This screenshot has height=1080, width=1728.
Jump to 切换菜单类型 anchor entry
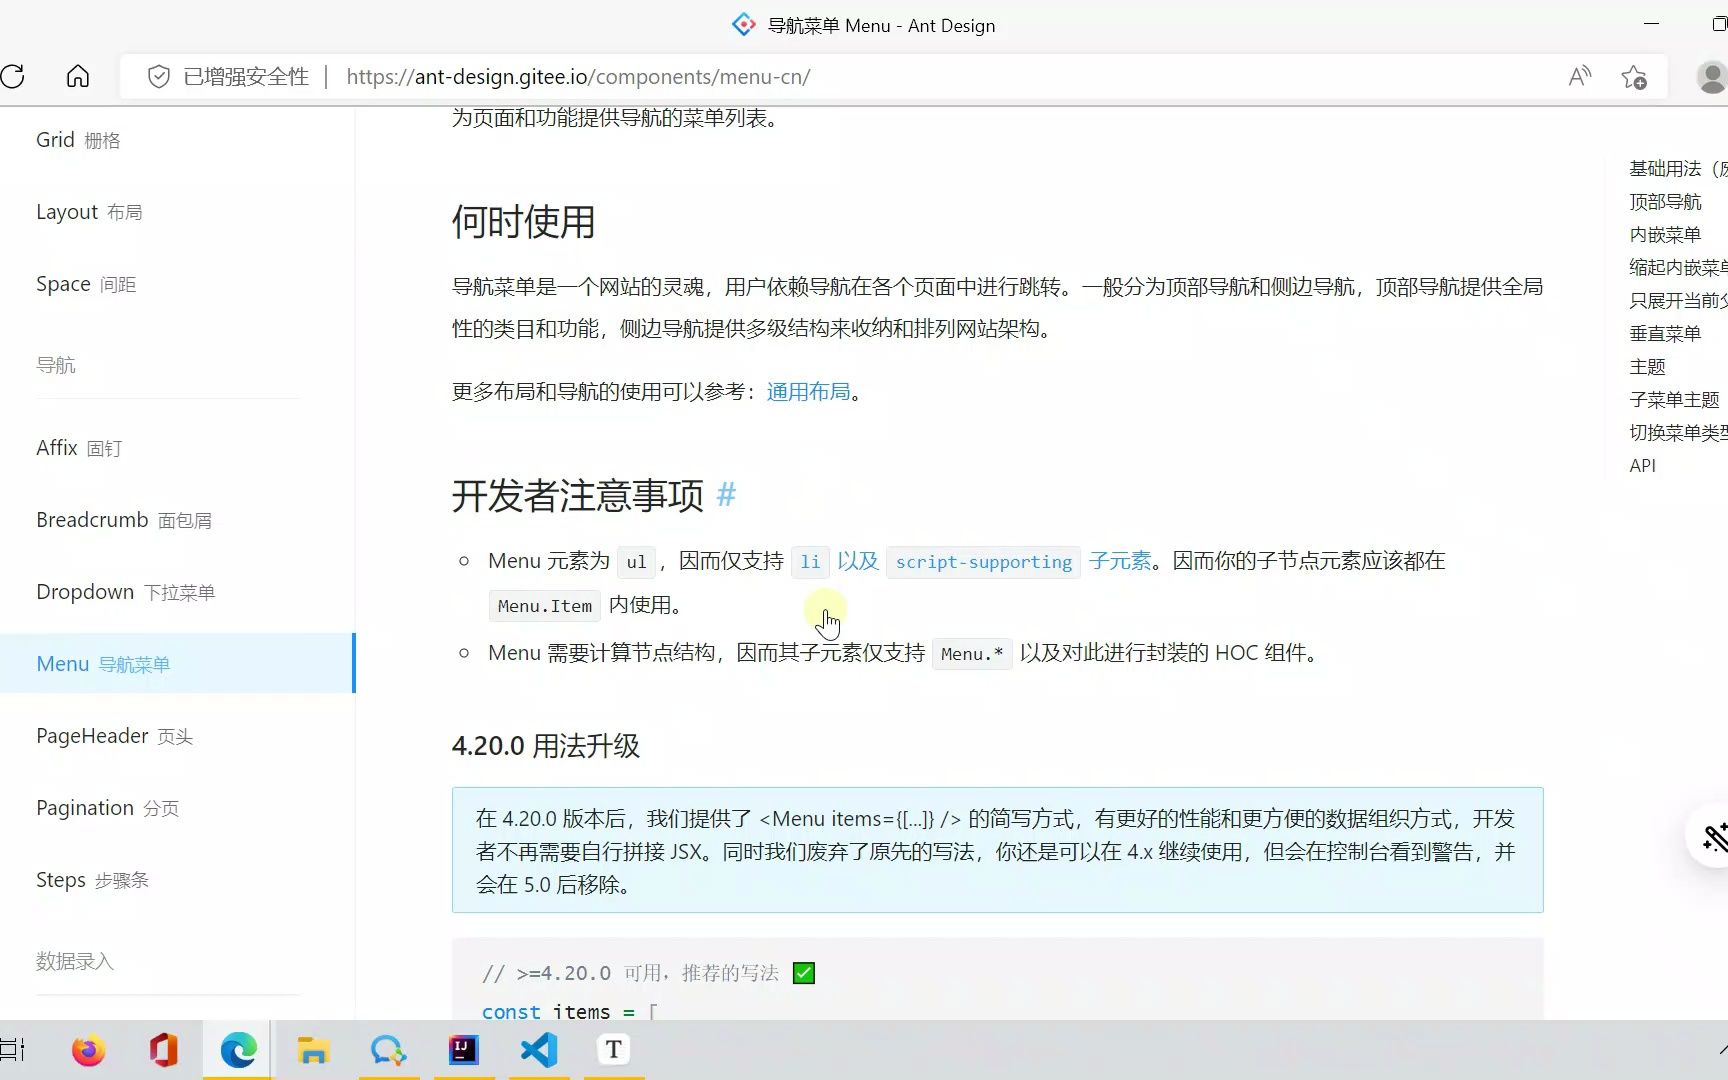click(1678, 433)
